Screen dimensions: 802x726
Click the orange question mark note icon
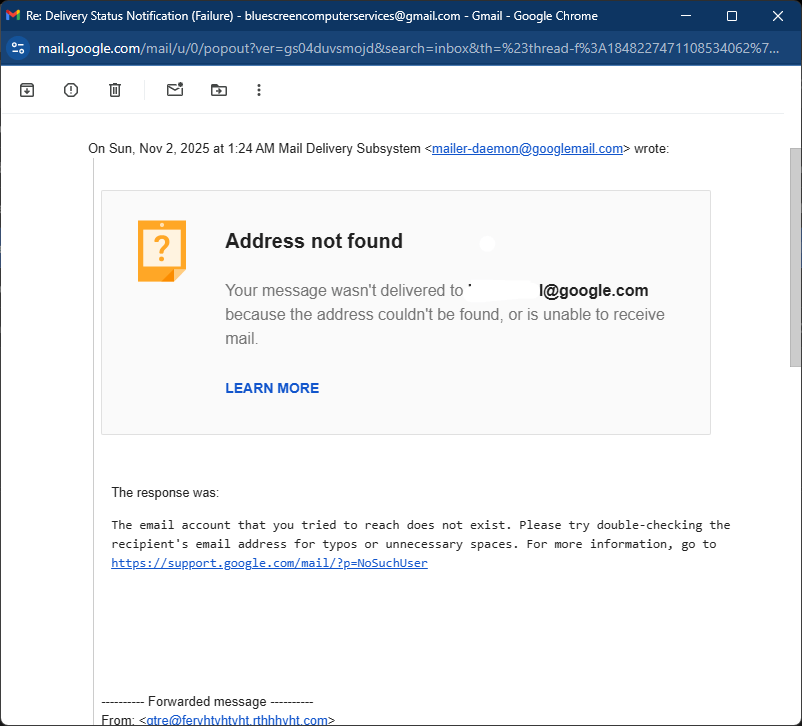point(161,251)
